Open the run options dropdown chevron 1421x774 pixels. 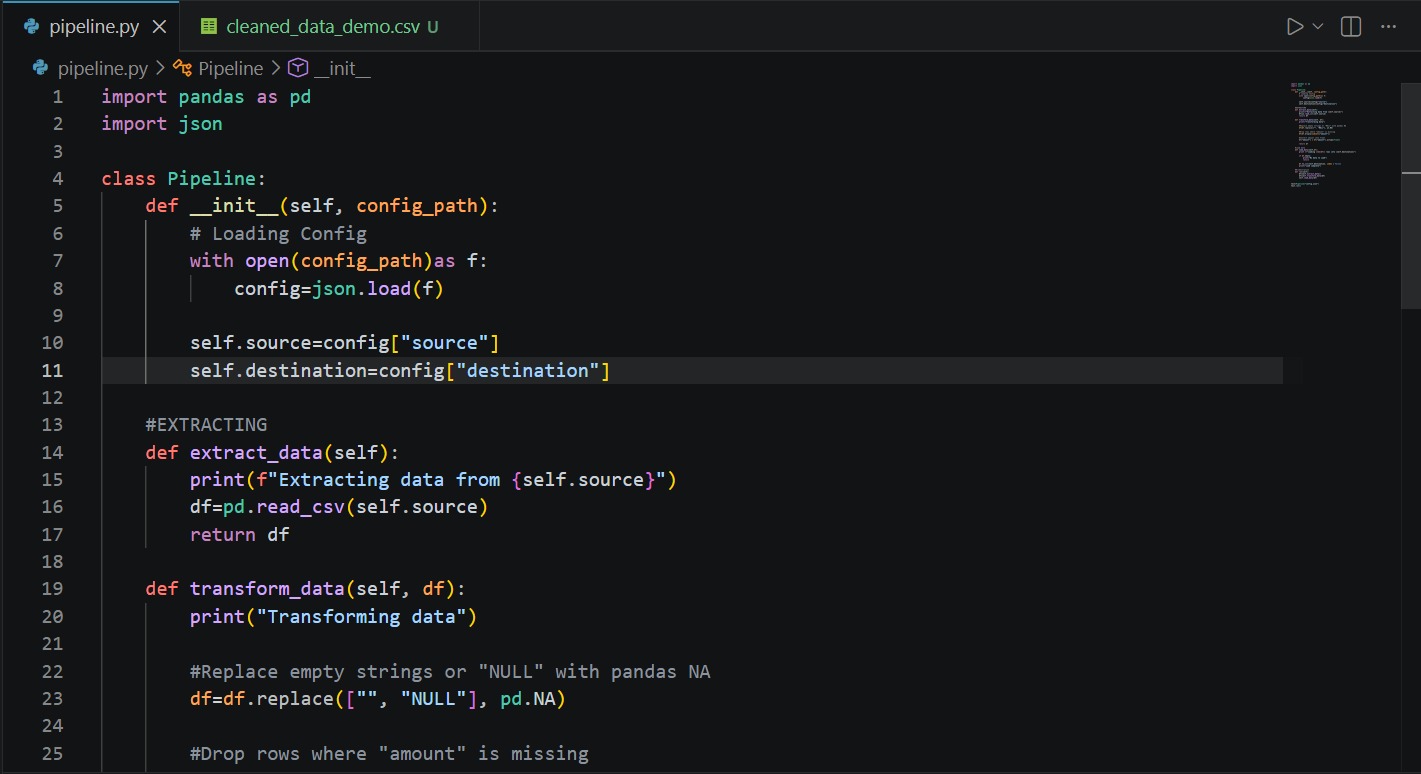point(1318,27)
